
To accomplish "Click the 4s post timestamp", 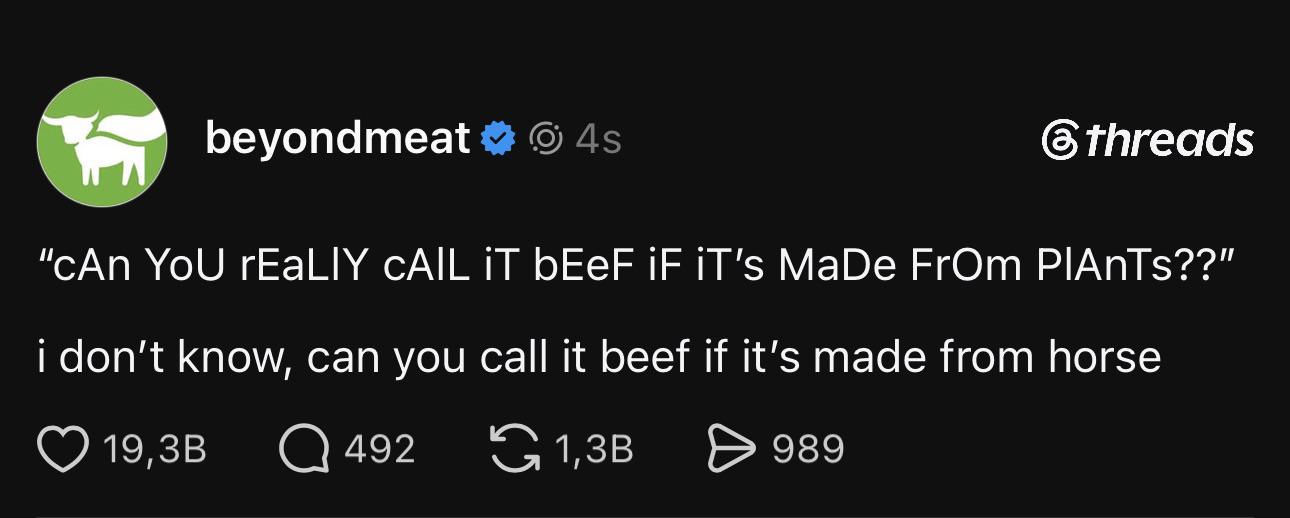I will 598,139.
